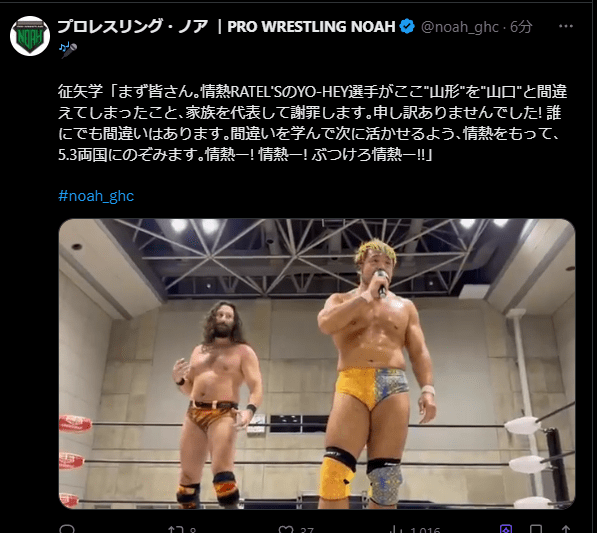The image size is (597, 533).
Task: Like the tweet with heart icon
Action: [x=286, y=530]
